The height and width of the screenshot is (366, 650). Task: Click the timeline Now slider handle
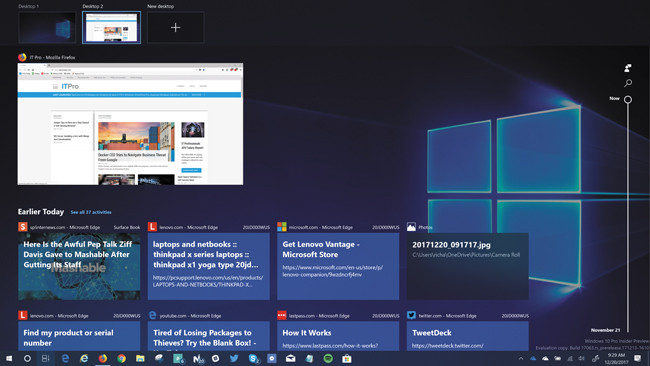(x=628, y=99)
